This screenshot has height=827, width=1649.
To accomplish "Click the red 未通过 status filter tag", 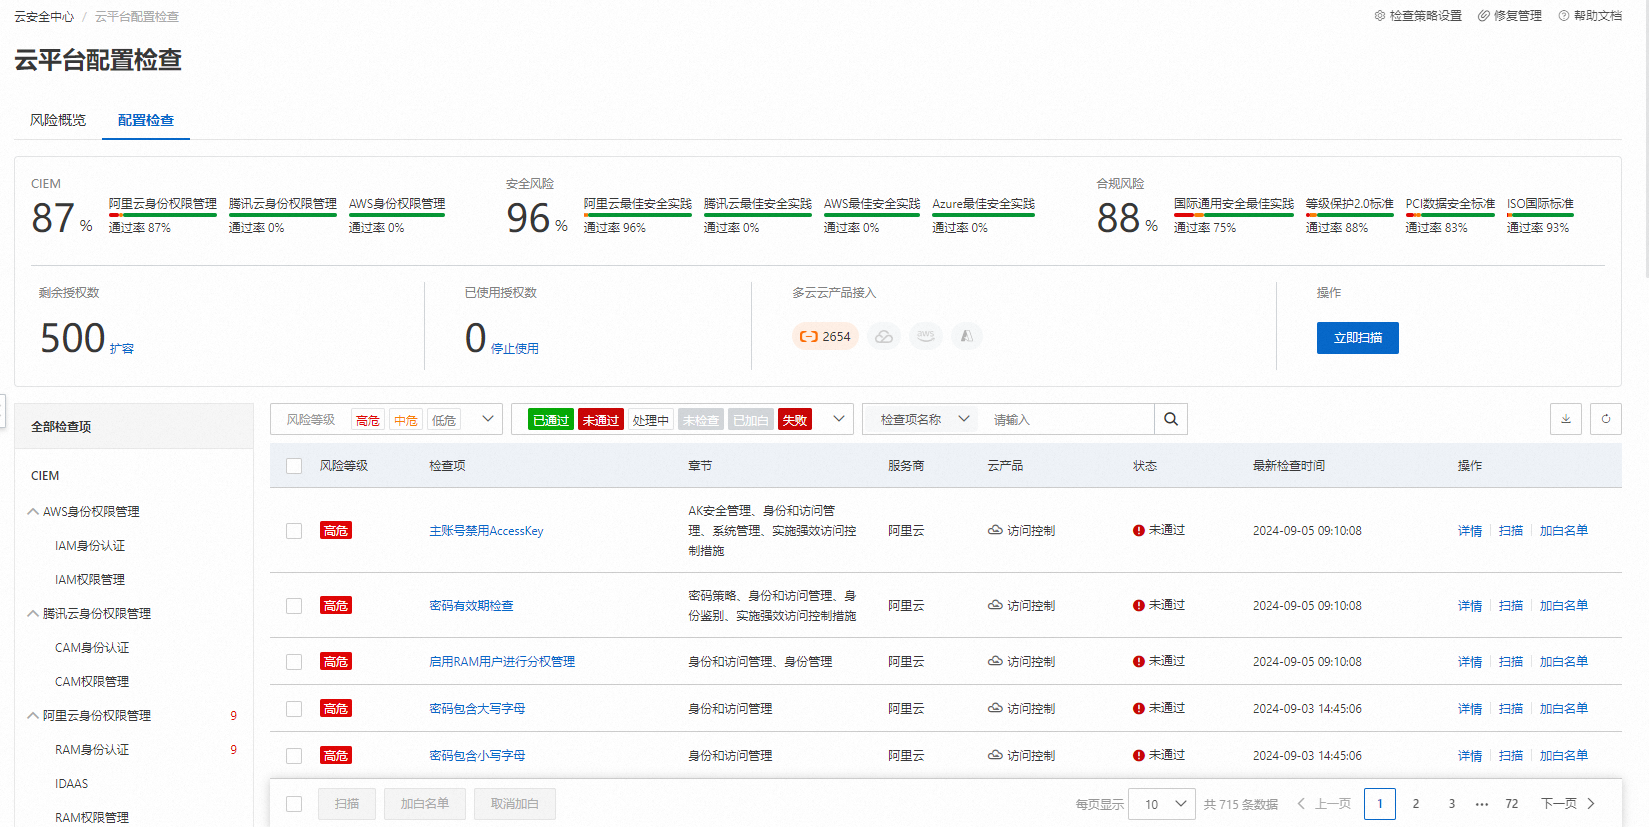I will pos(600,420).
